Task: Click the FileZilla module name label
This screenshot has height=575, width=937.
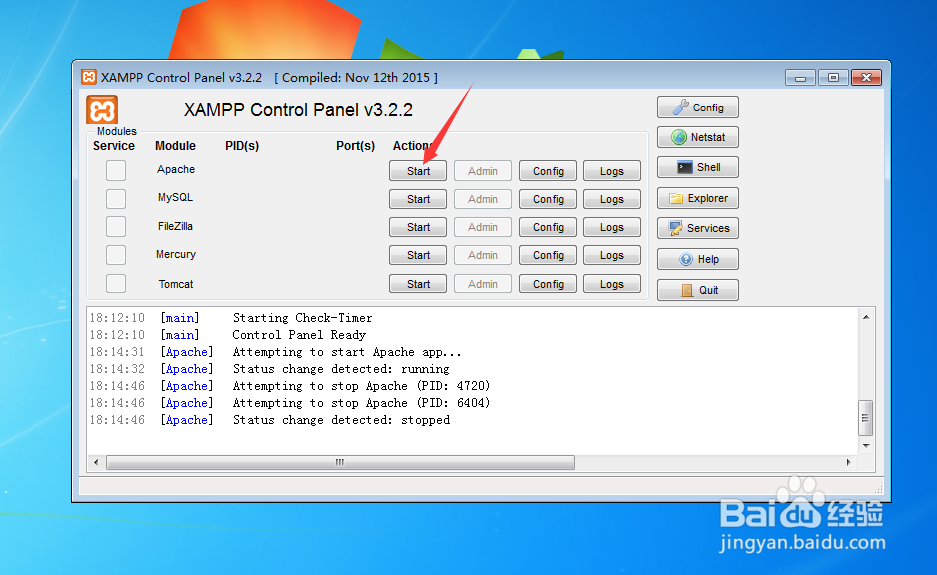Action: click(x=175, y=226)
